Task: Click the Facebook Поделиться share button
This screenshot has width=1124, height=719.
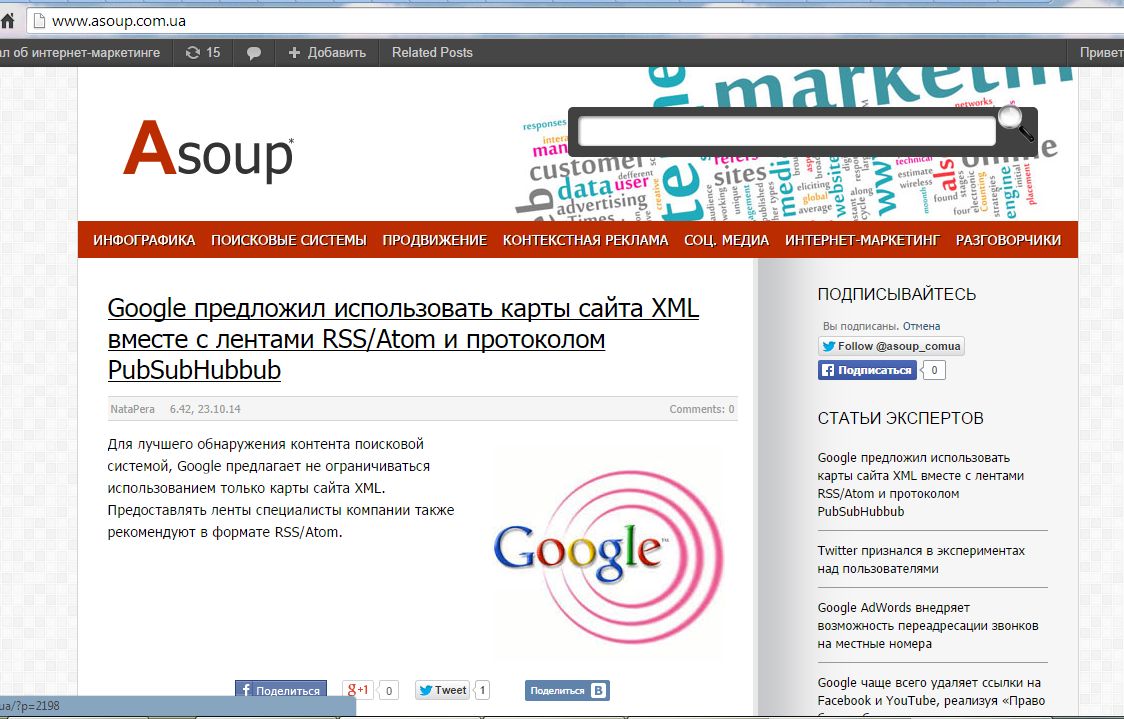Action: (281, 690)
